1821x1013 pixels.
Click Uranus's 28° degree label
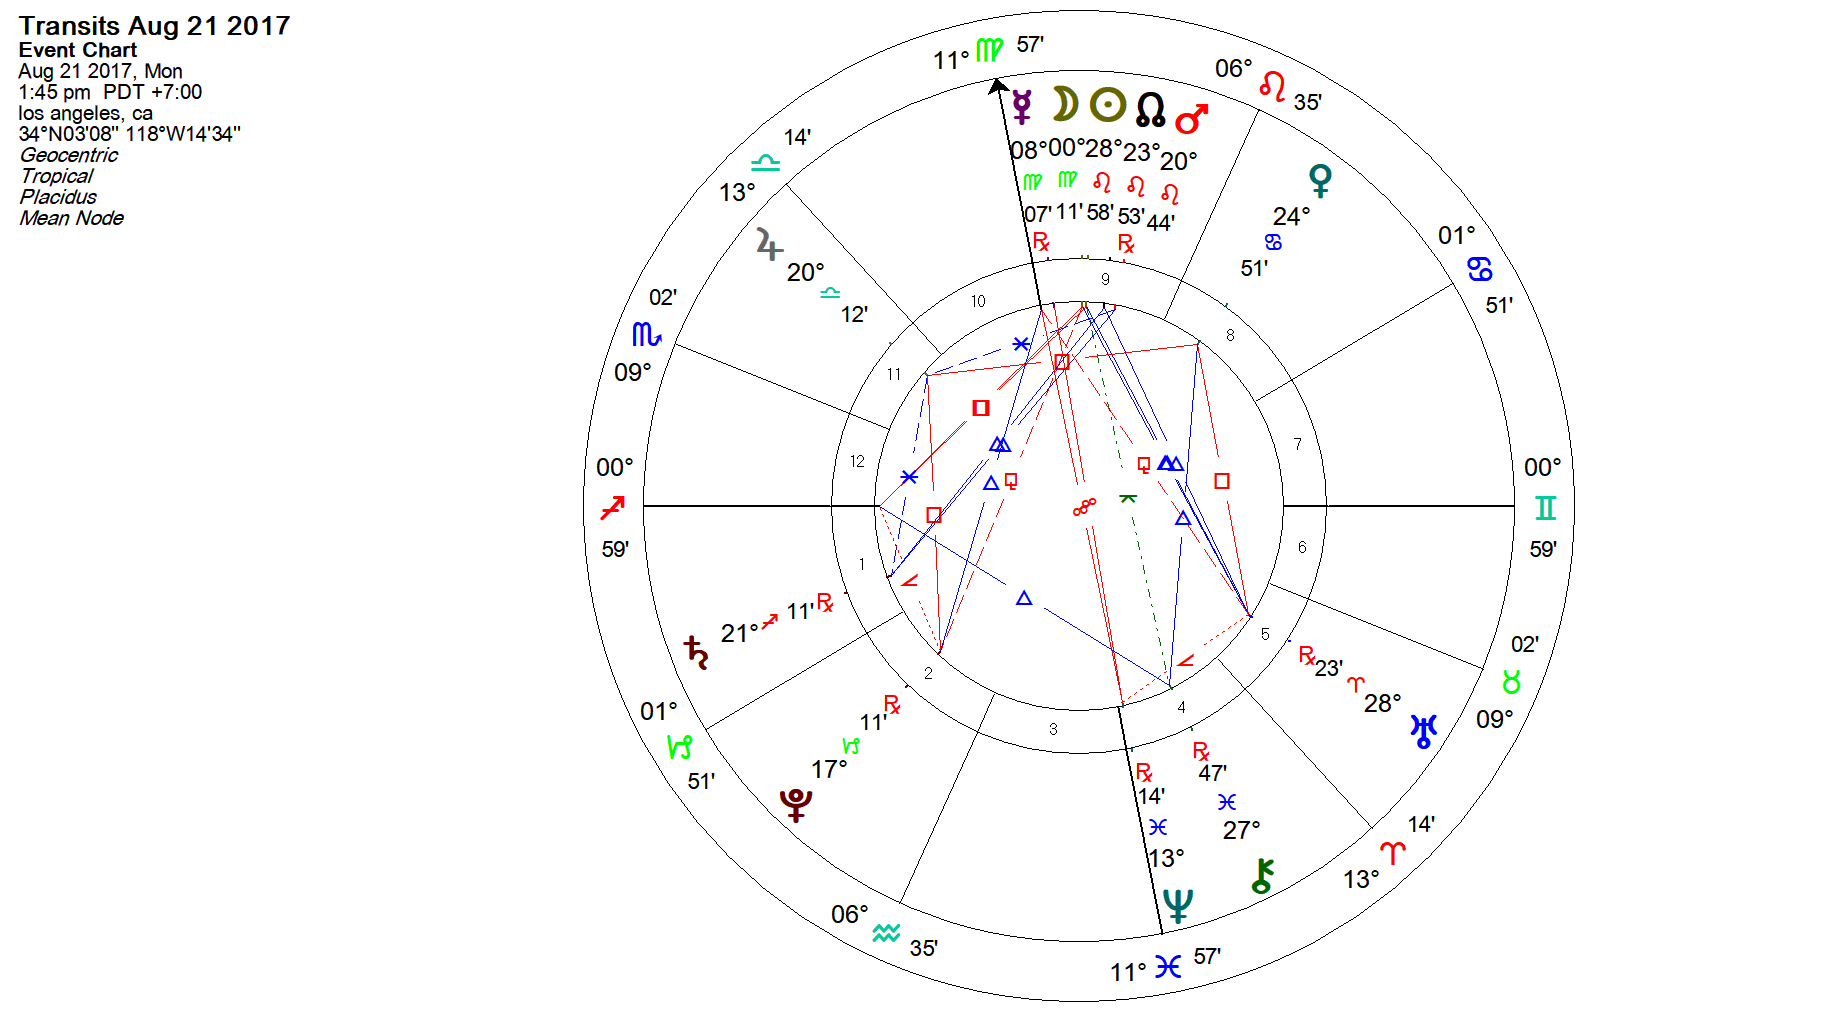tap(1383, 703)
